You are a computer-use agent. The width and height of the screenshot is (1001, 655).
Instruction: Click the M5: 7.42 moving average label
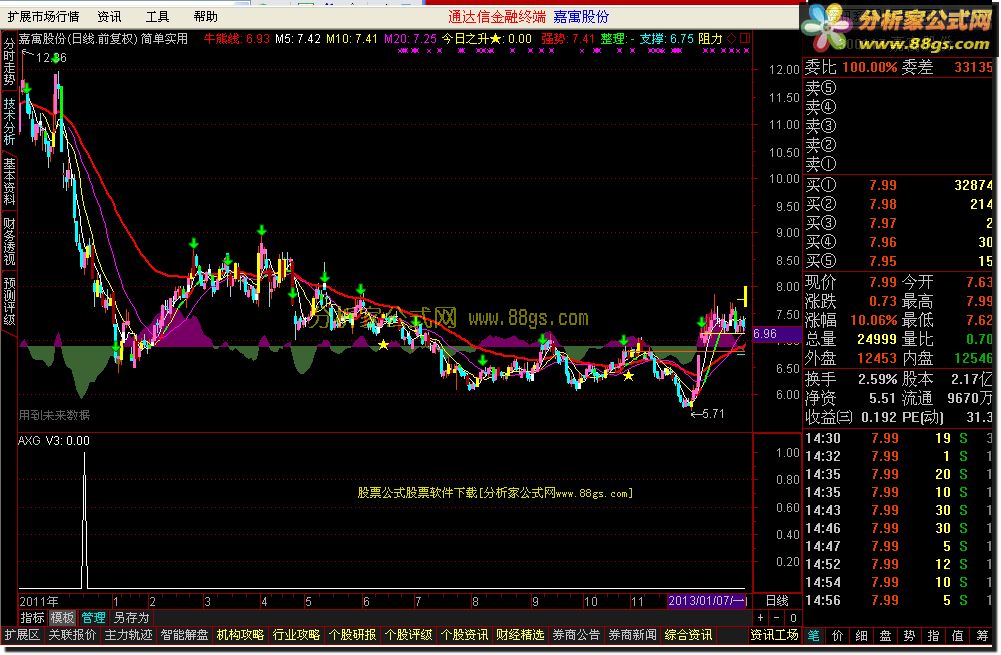click(298, 38)
